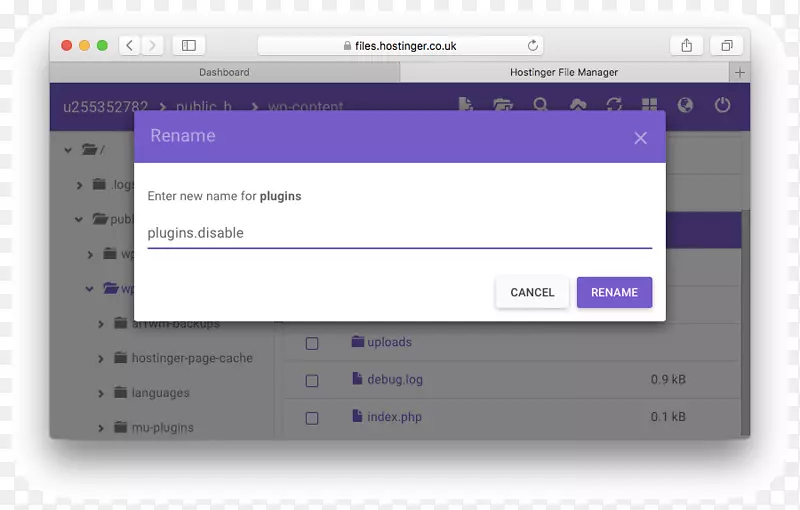Screen dimensions: 800x510
Task: Collapse the public_html folder chevron
Action: pyautogui.click(x=79, y=219)
